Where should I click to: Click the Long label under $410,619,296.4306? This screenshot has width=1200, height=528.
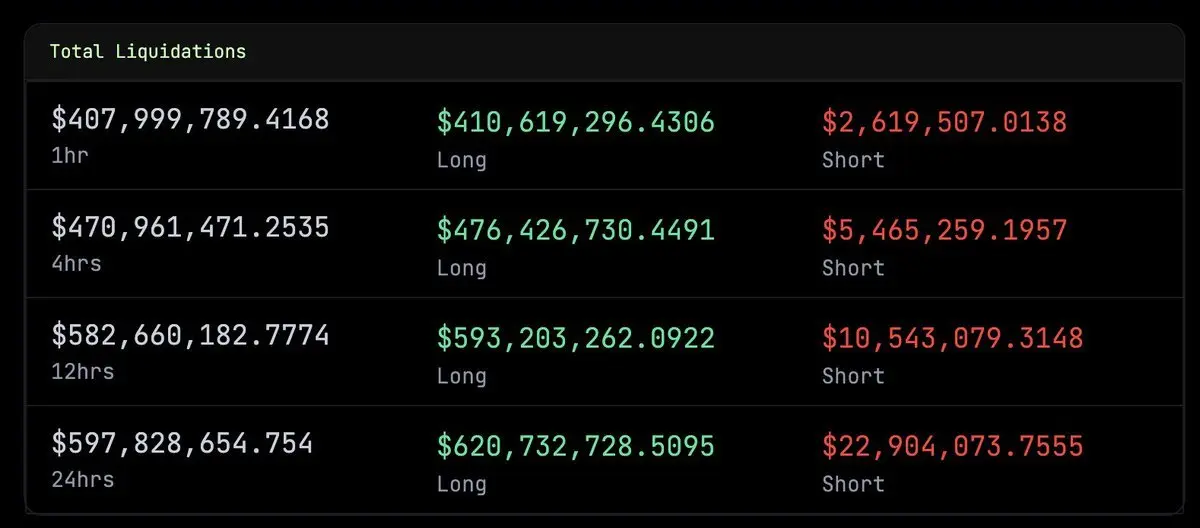pos(462,160)
